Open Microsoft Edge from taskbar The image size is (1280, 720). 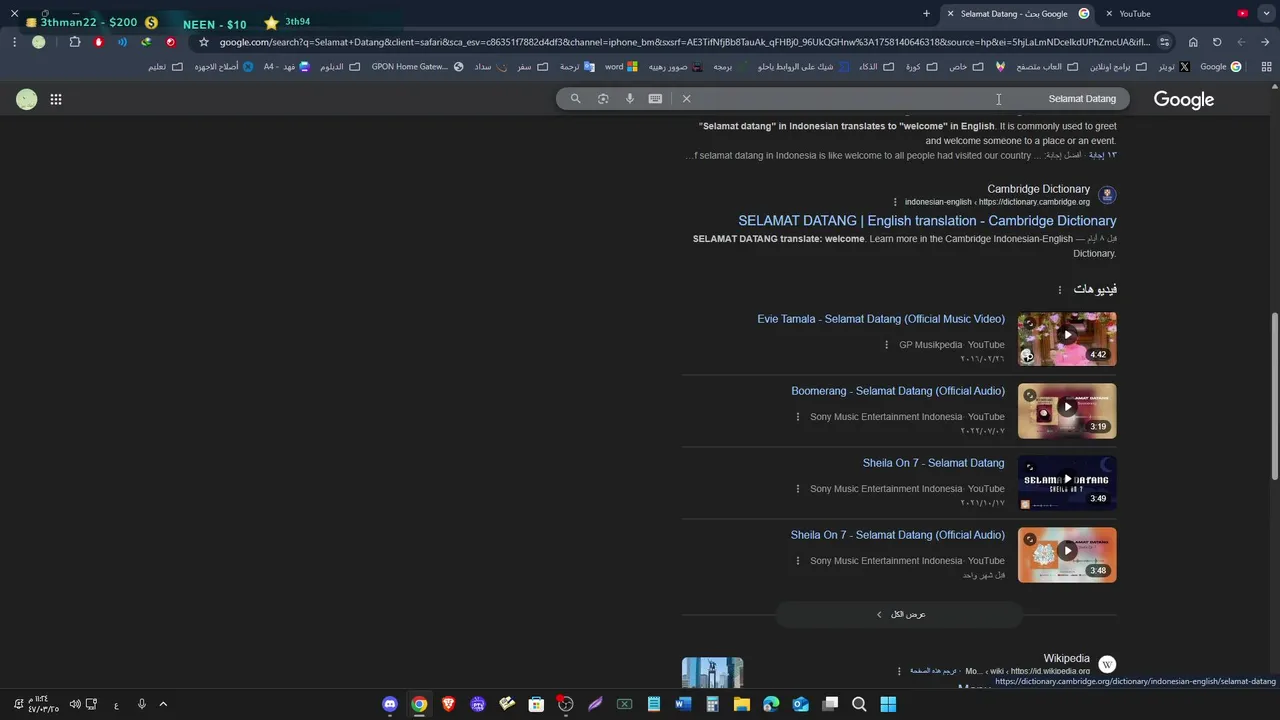tap(771, 704)
